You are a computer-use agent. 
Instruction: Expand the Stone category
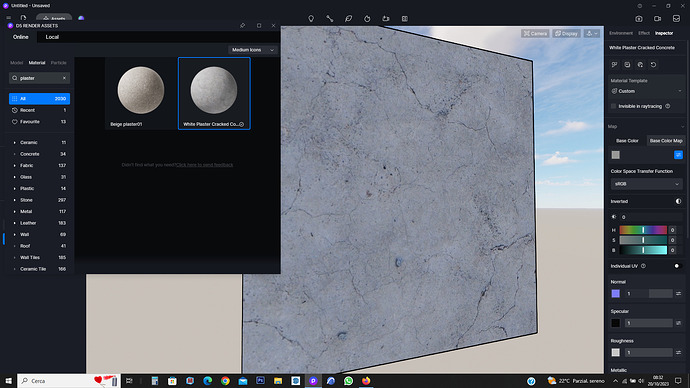tap(15, 200)
